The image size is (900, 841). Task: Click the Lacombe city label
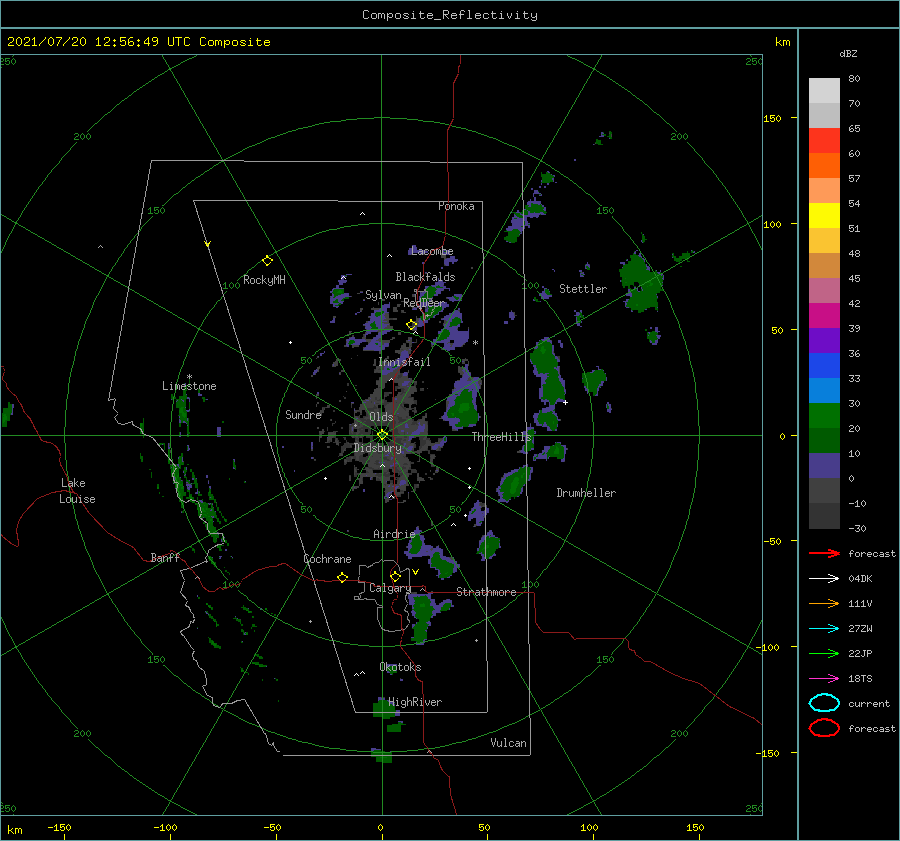[432, 251]
